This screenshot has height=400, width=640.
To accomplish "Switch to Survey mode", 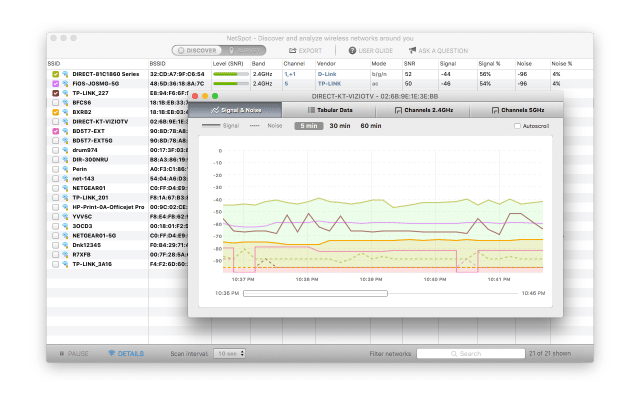I will [x=243, y=51].
